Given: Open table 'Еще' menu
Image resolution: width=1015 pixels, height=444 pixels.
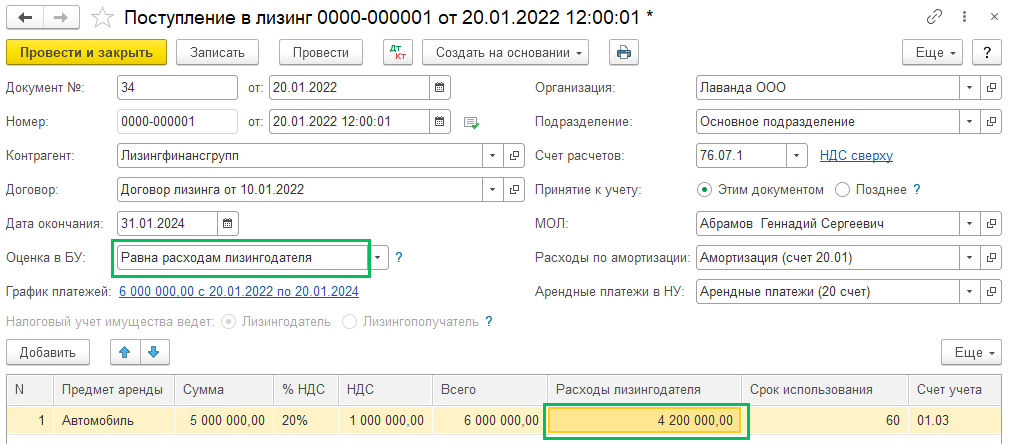Looking at the screenshot, I should [970, 352].
